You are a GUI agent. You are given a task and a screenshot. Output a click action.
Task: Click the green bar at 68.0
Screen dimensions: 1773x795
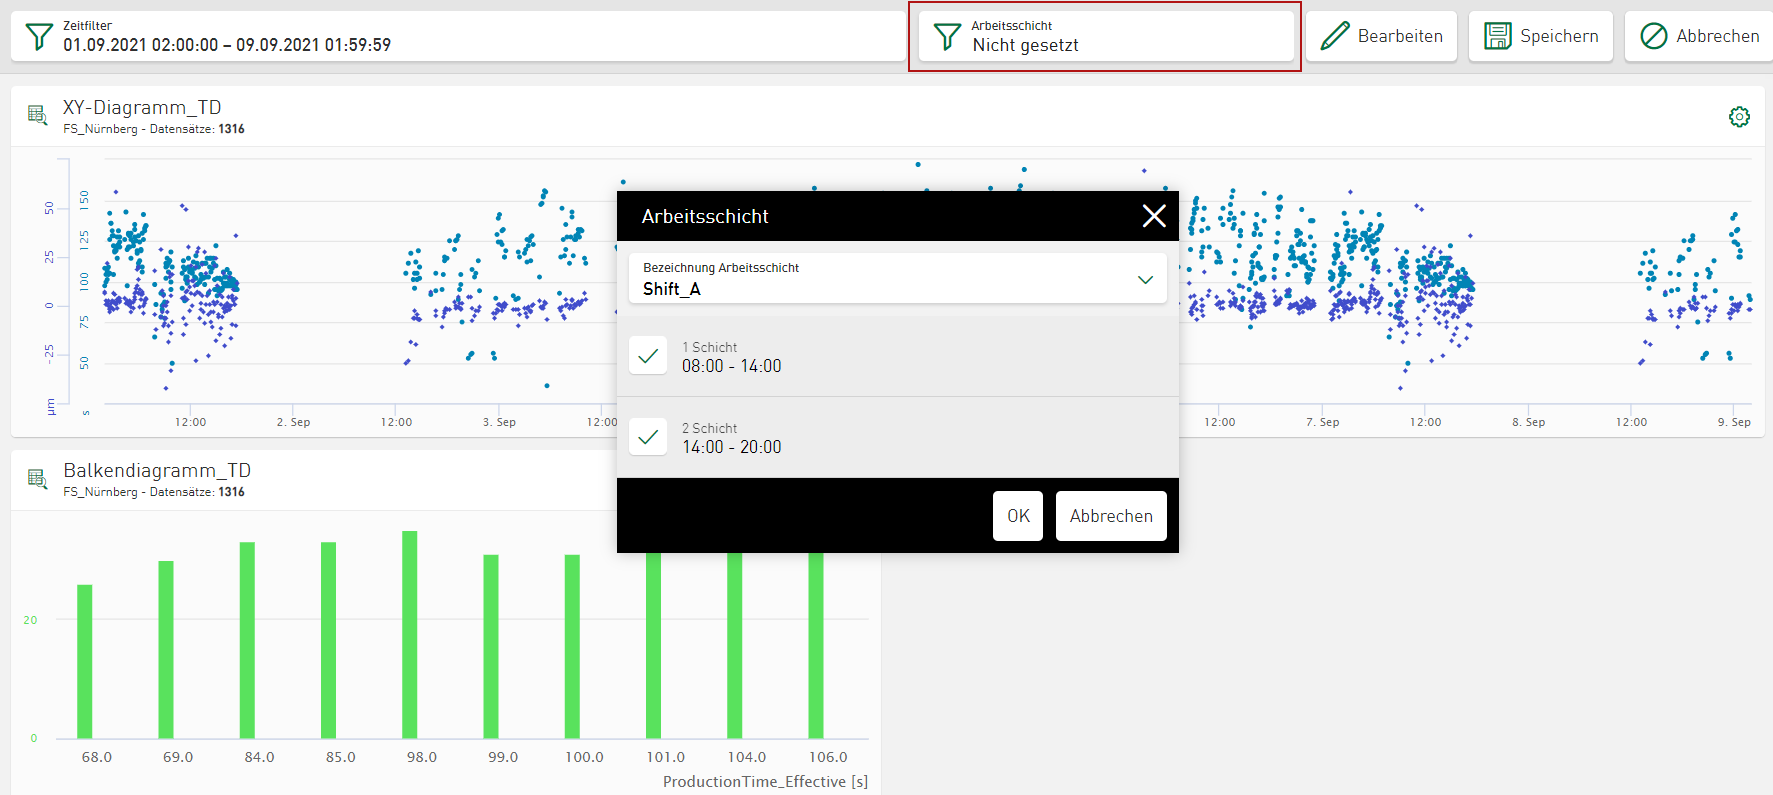(x=85, y=662)
